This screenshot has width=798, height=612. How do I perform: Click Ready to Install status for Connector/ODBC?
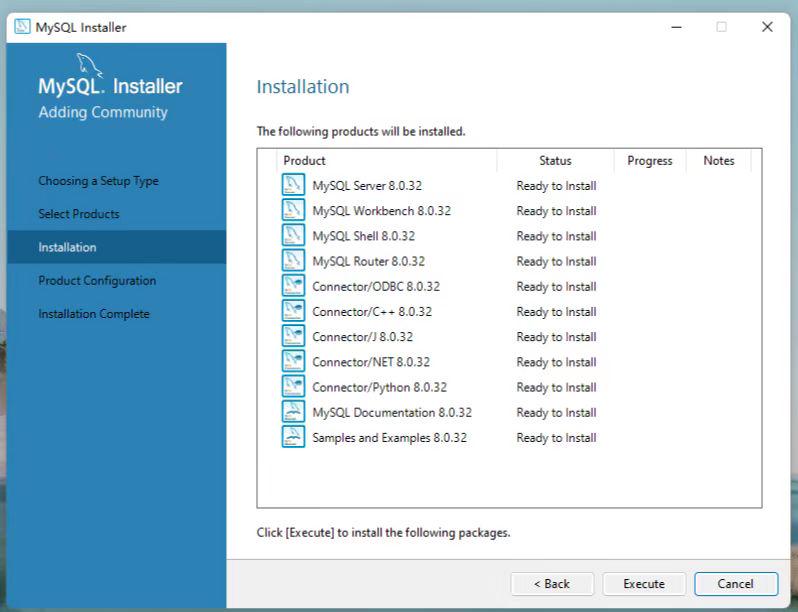pyautogui.click(x=556, y=287)
